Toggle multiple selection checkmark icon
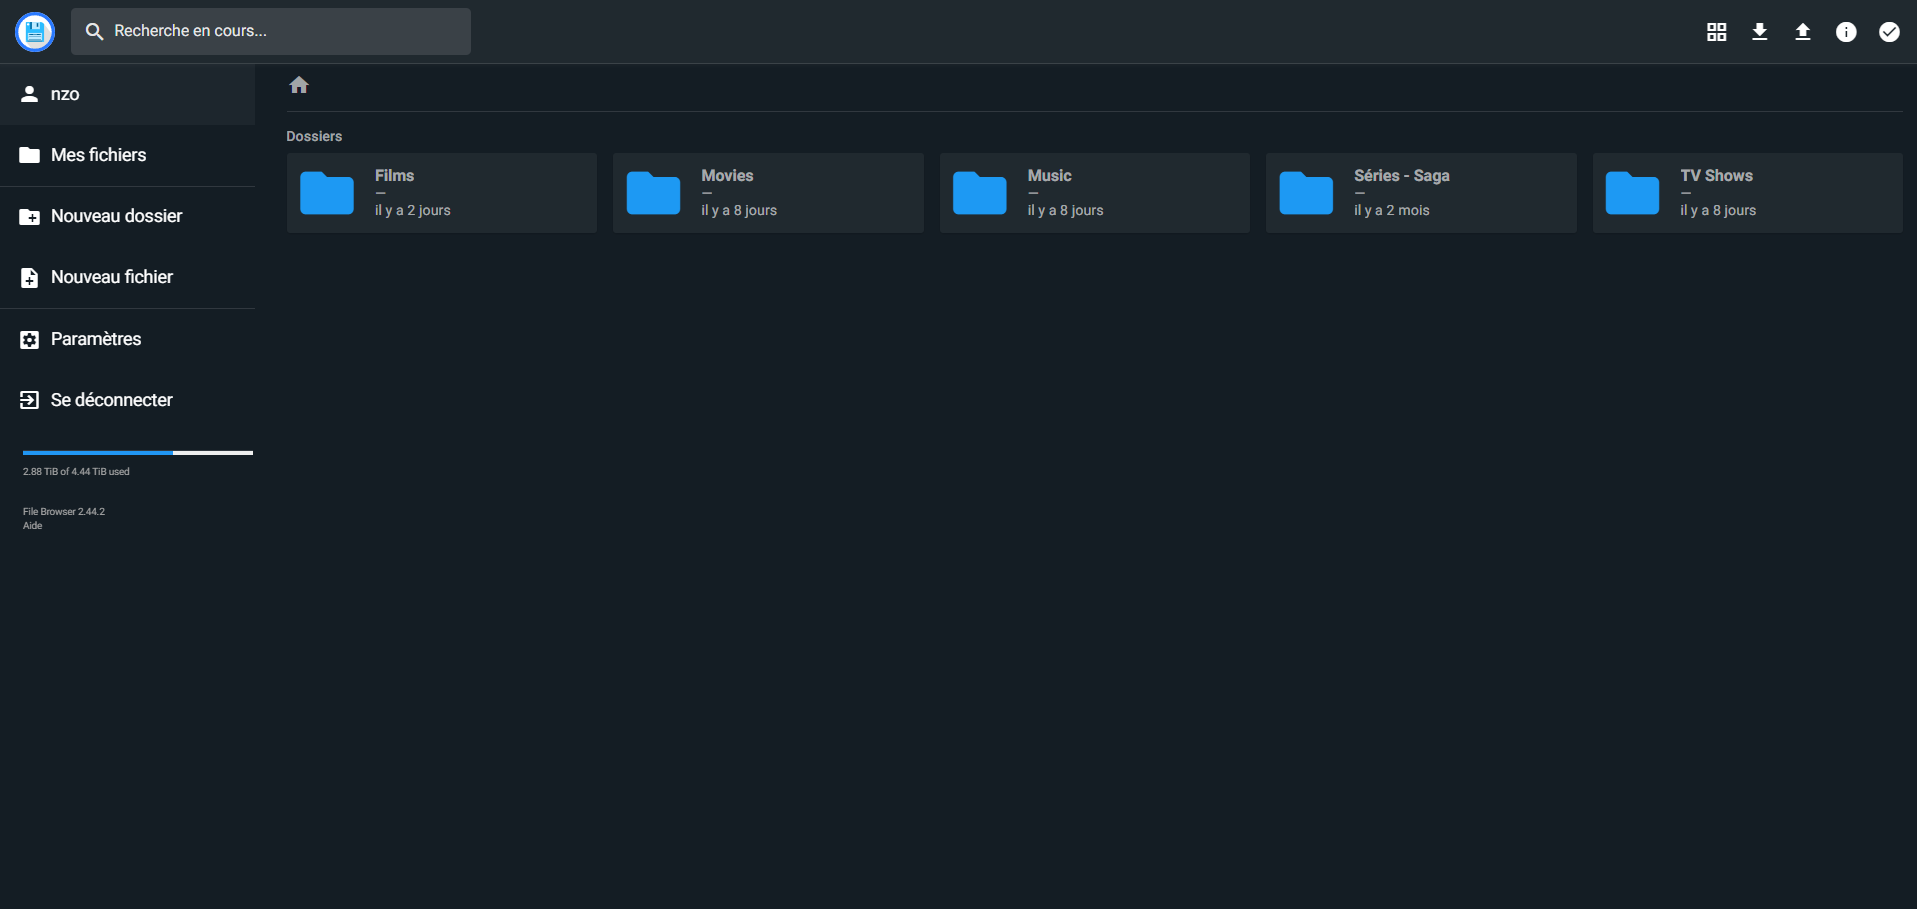Viewport: 1917px width, 909px height. pyautogui.click(x=1888, y=32)
